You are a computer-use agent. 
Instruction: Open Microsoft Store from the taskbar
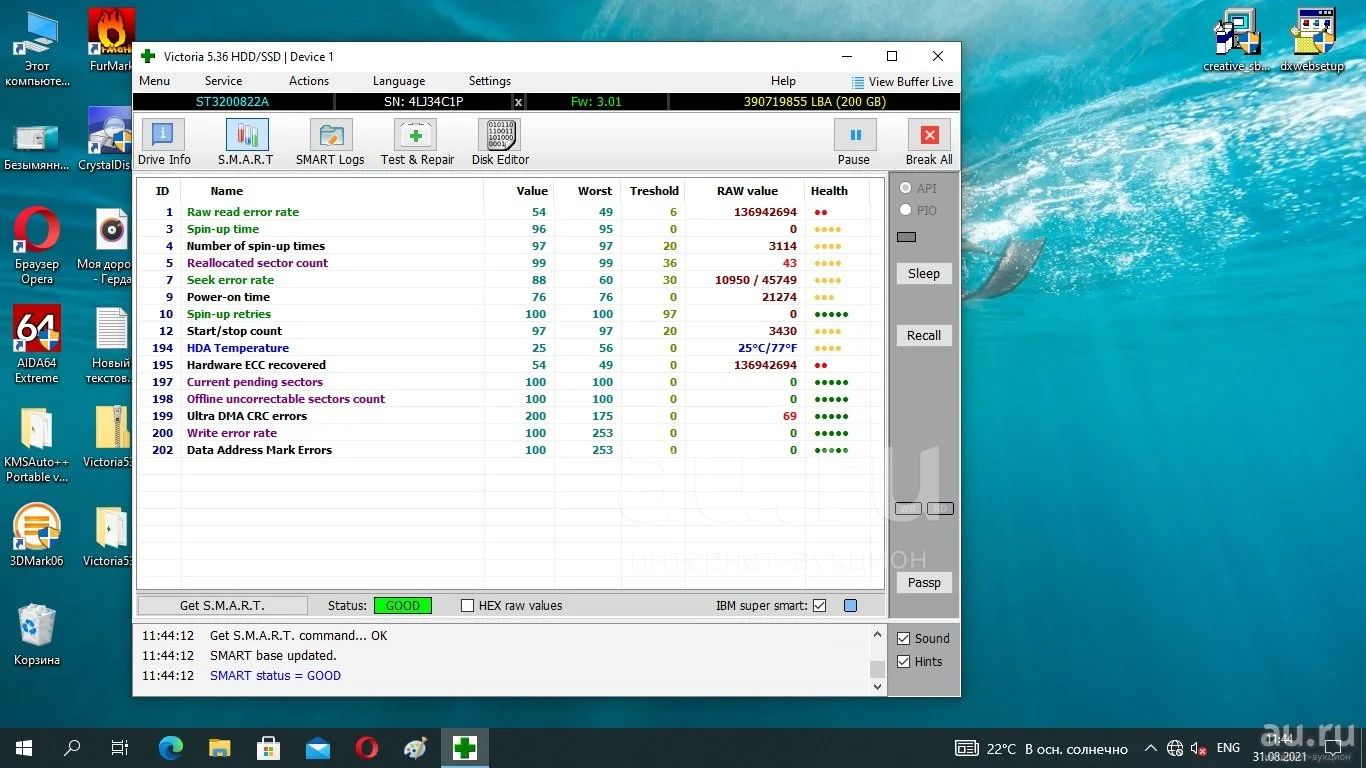coord(269,747)
